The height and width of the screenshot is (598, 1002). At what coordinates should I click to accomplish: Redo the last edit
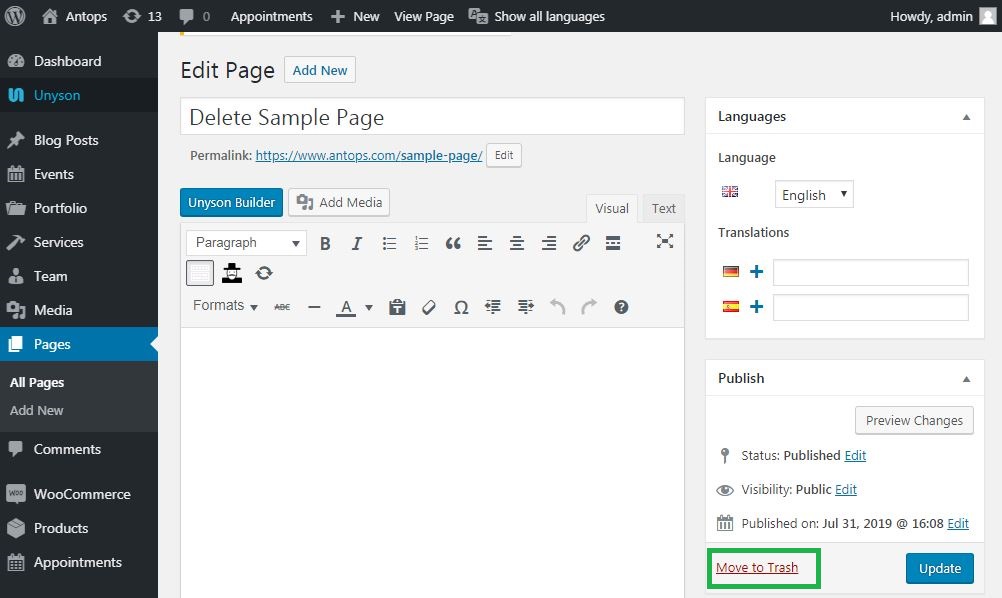589,307
